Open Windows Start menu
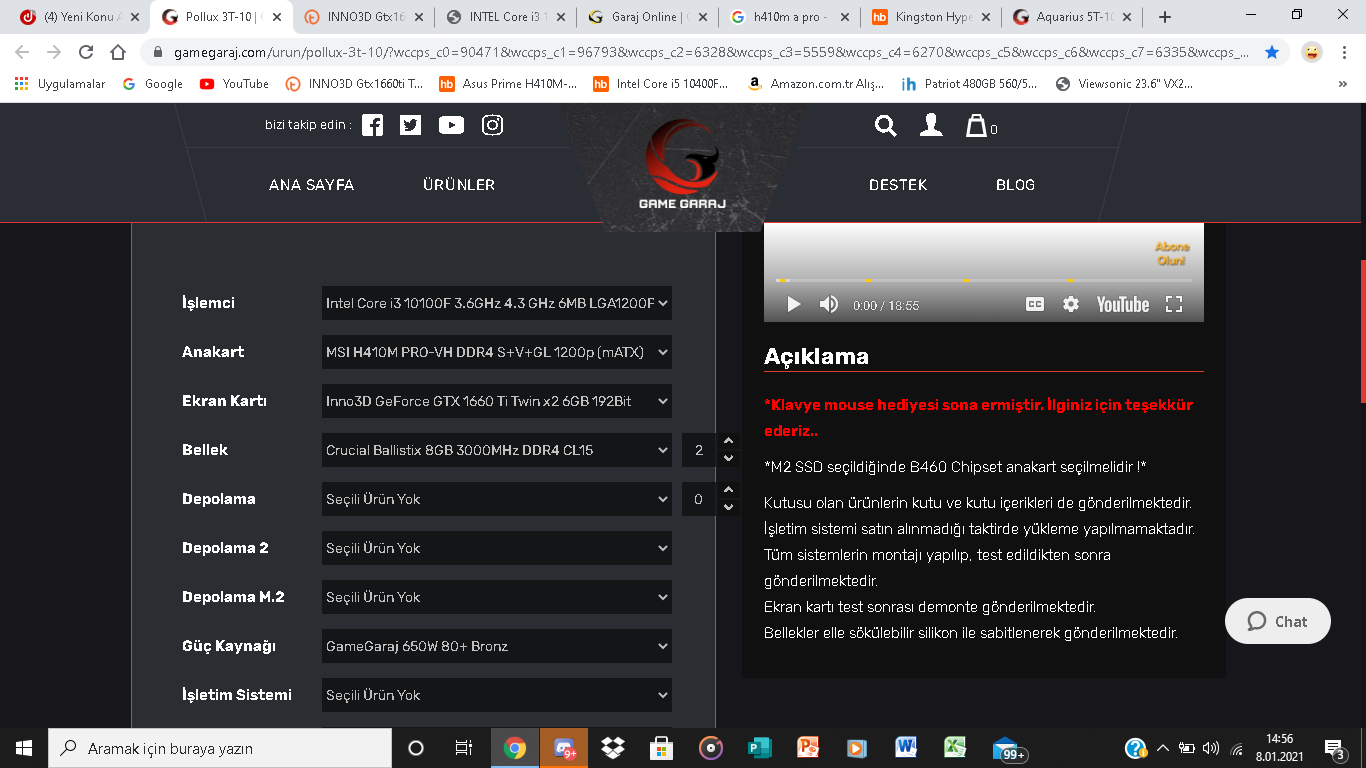The height and width of the screenshot is (768, 1366). coord(24,748)
